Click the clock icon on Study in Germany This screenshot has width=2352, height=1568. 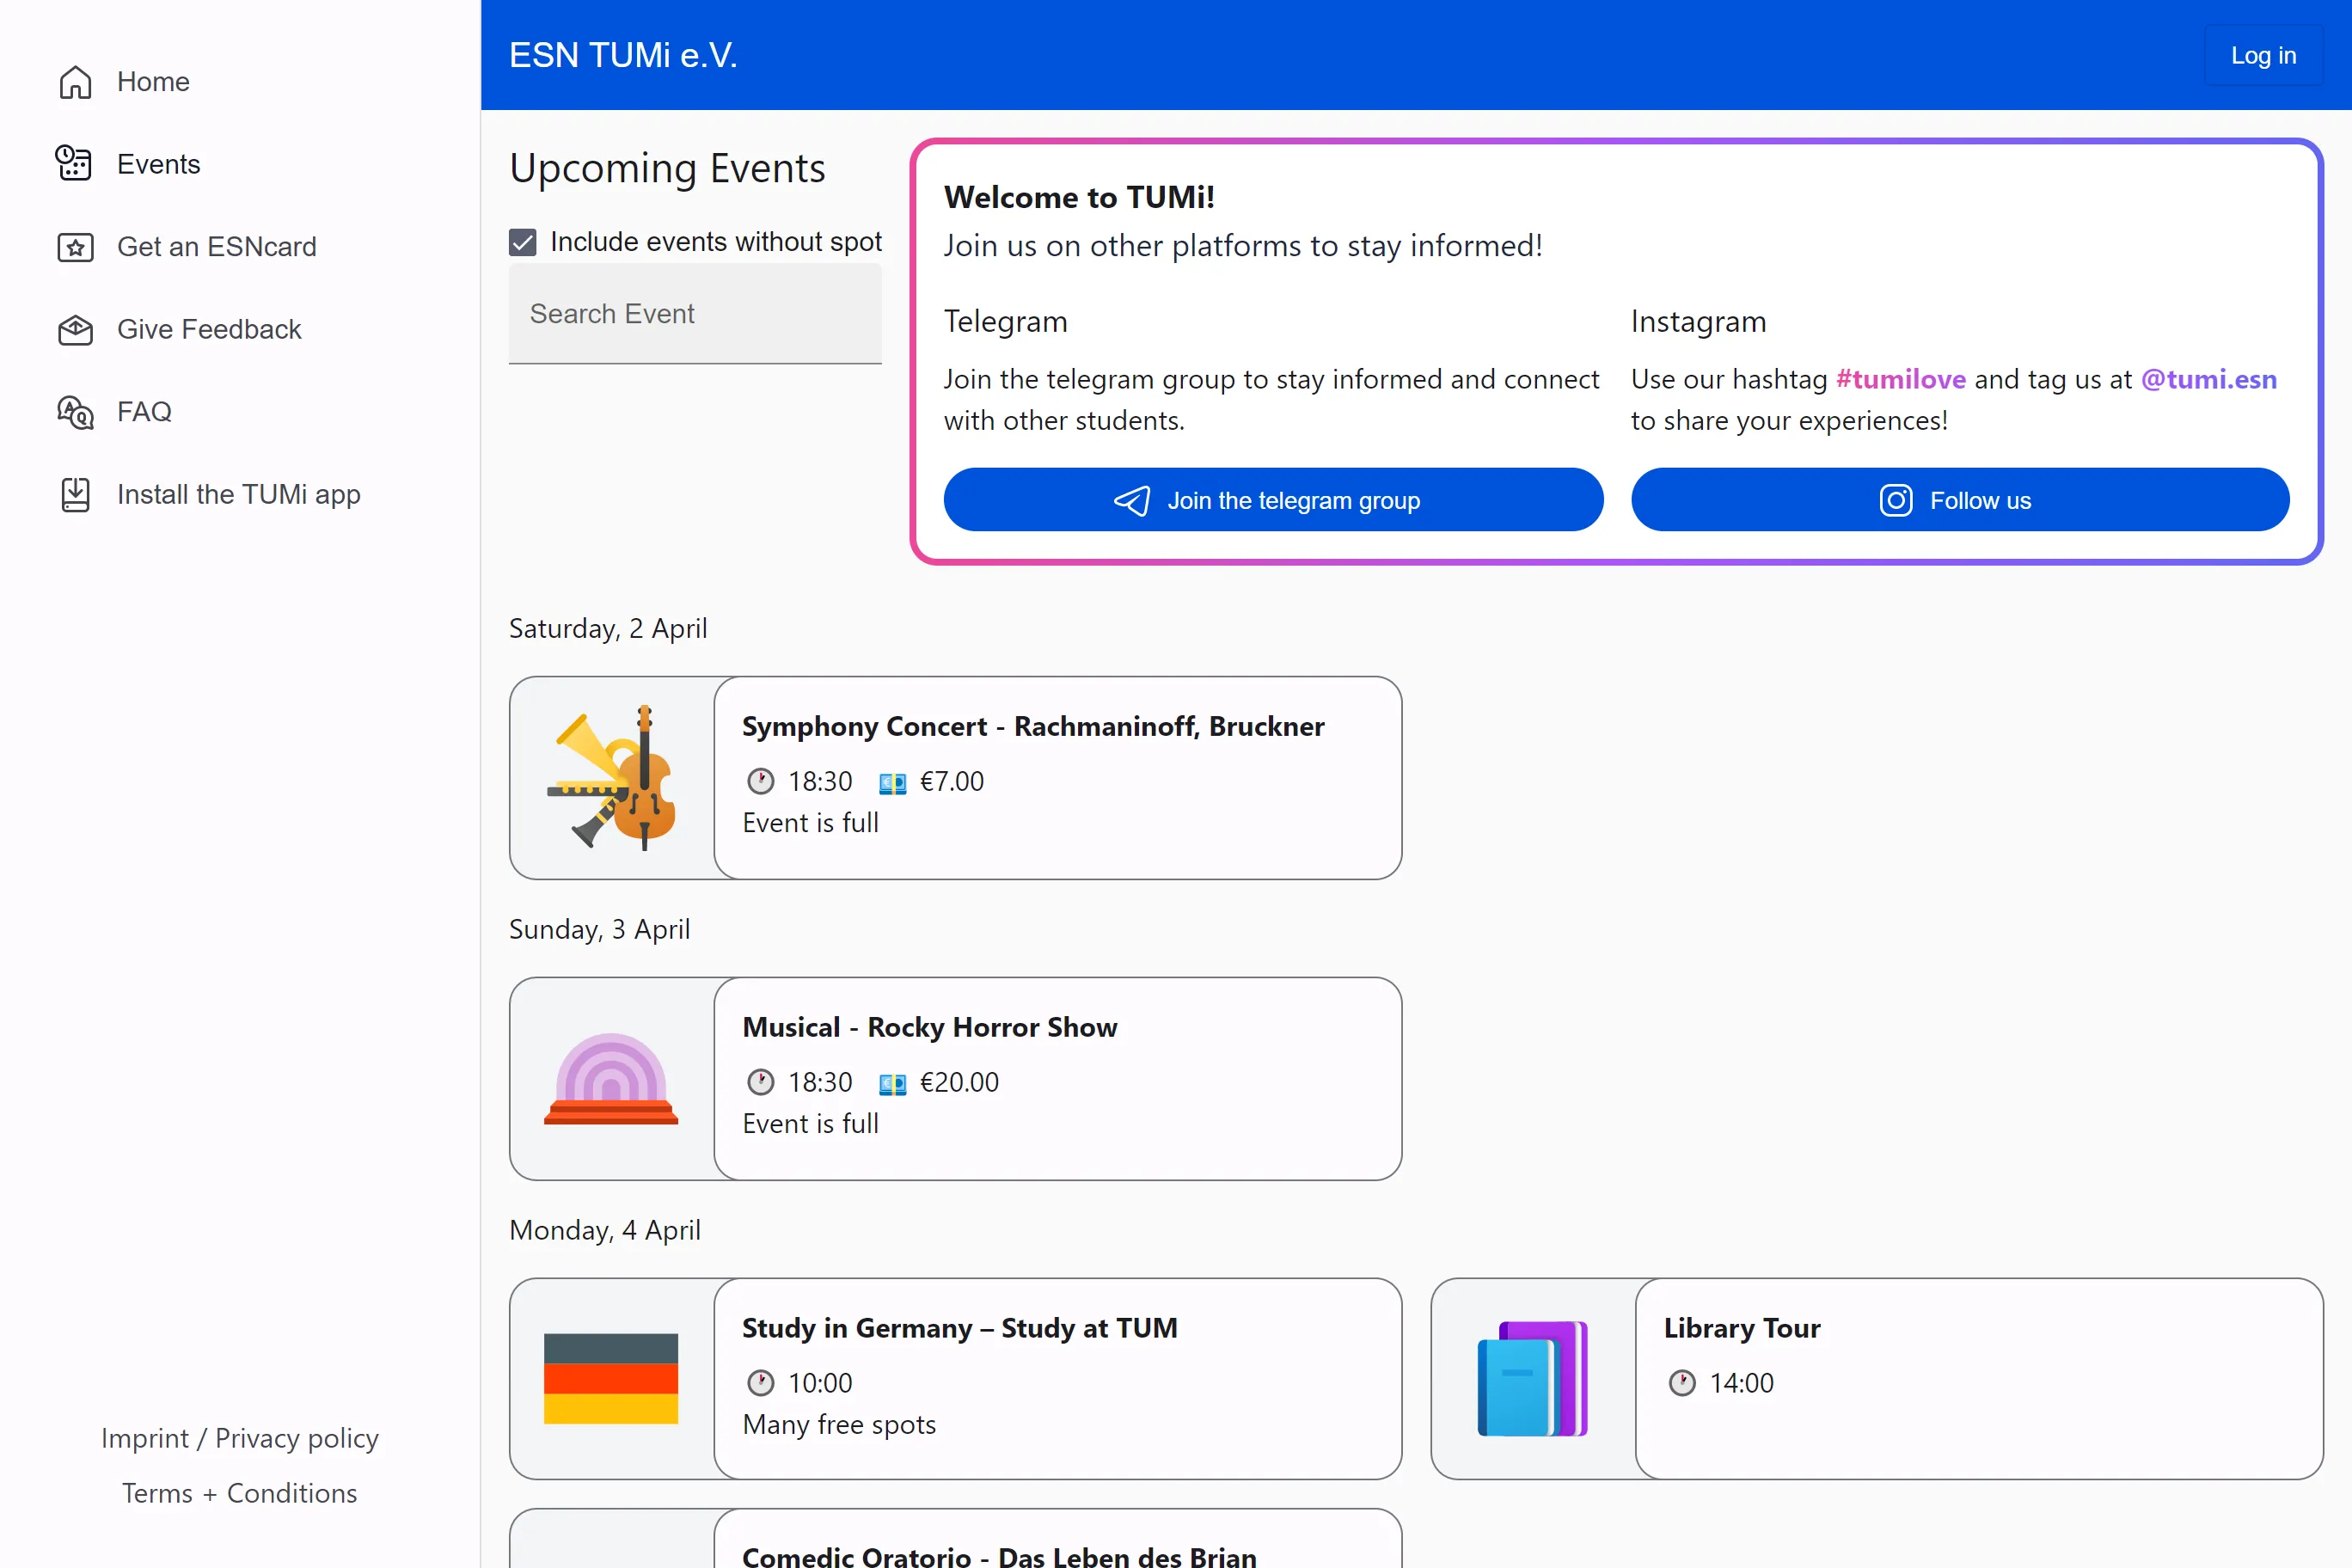(760, 1383)
